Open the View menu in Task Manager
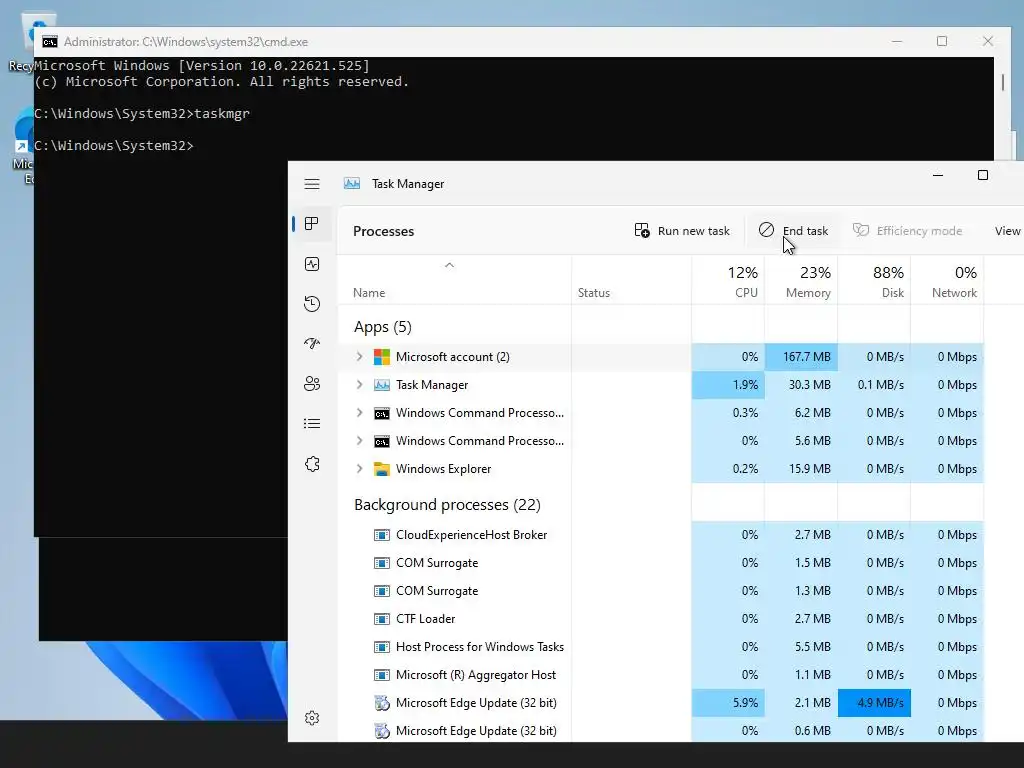This screenshot has height=768, width=1024. point(1007,231)
